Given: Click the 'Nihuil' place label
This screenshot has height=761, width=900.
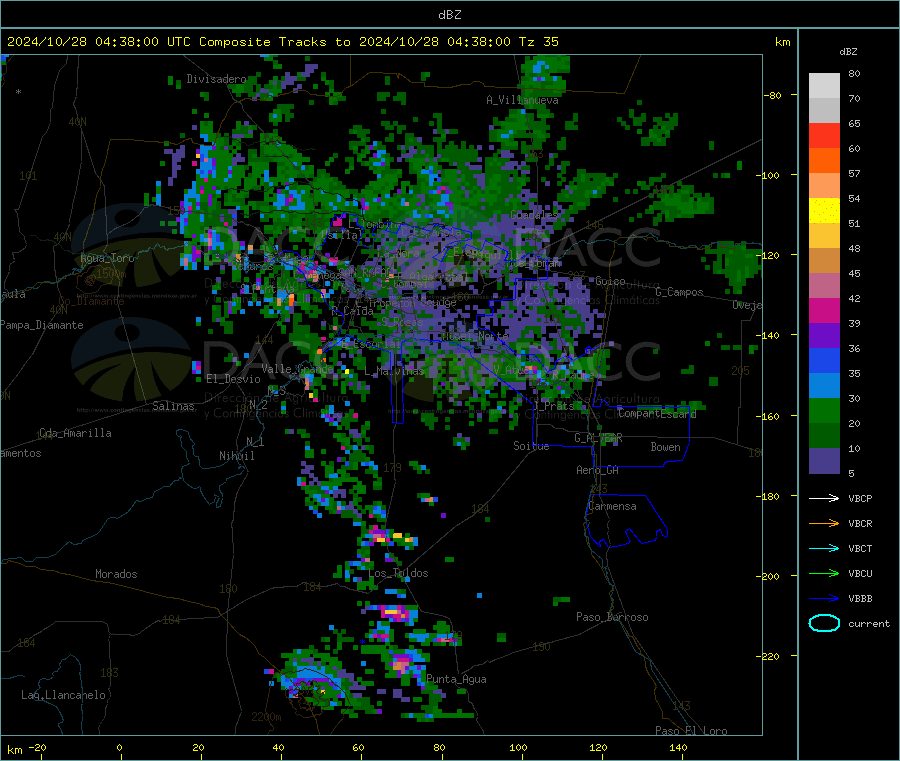Looking at the screenshot, I should [x=236, y=456].
